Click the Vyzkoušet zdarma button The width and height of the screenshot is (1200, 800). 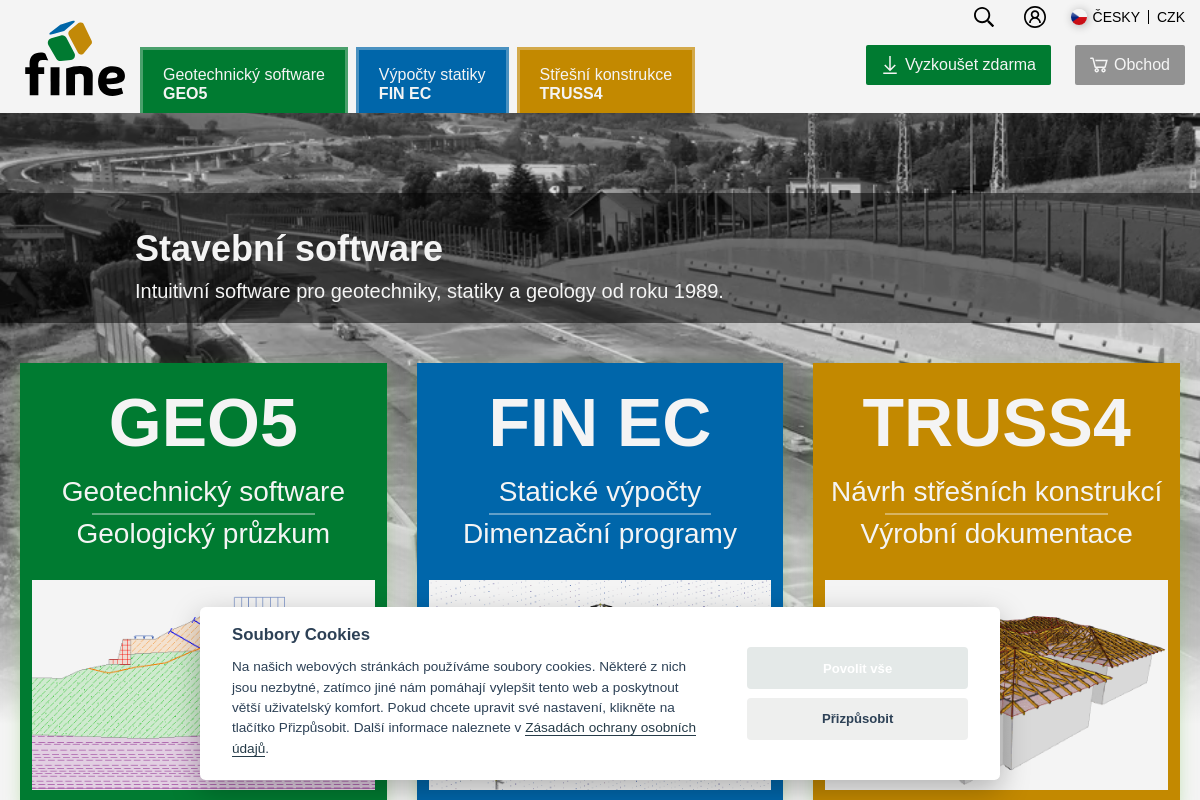958,65
